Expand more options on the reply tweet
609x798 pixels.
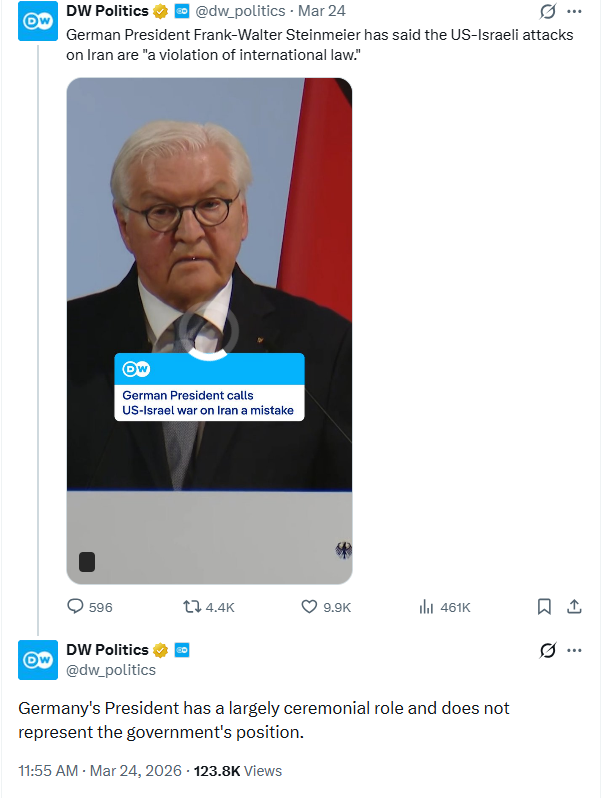tap(574, 650)
